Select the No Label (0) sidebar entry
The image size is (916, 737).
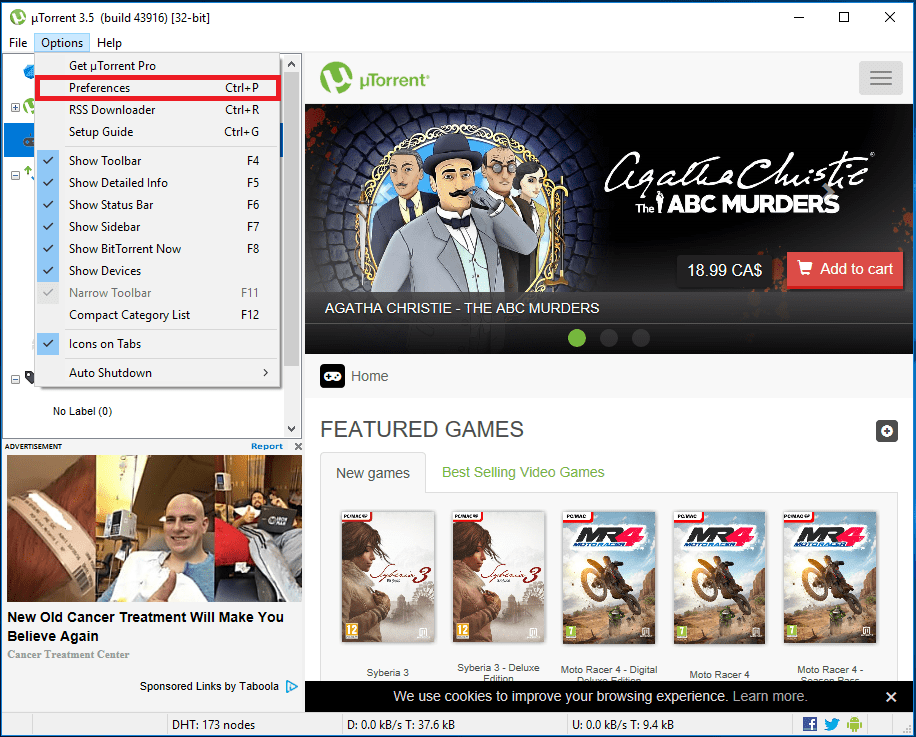click(82, 411)
